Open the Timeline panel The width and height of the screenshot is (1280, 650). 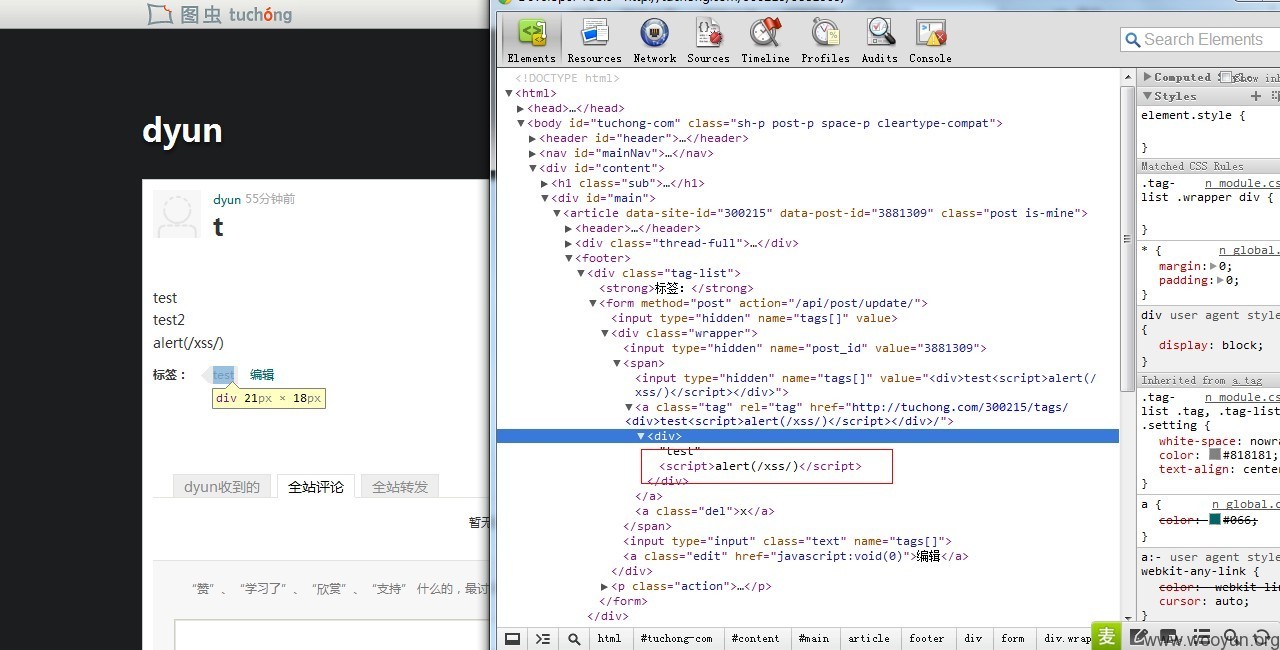coord(765,41)
